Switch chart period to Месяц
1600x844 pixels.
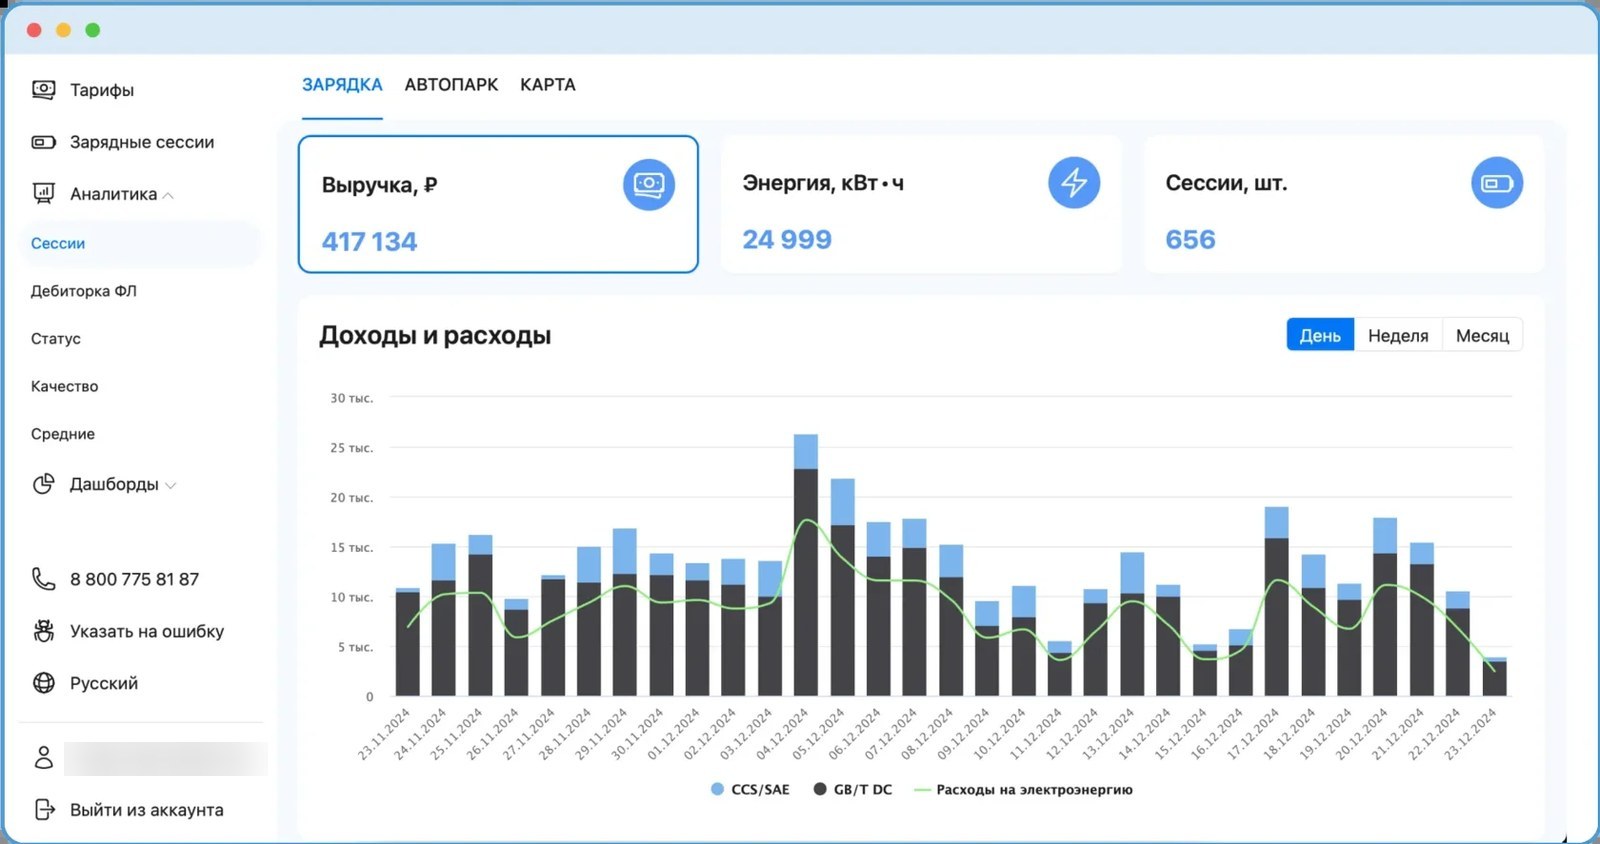click(1482, 335)
